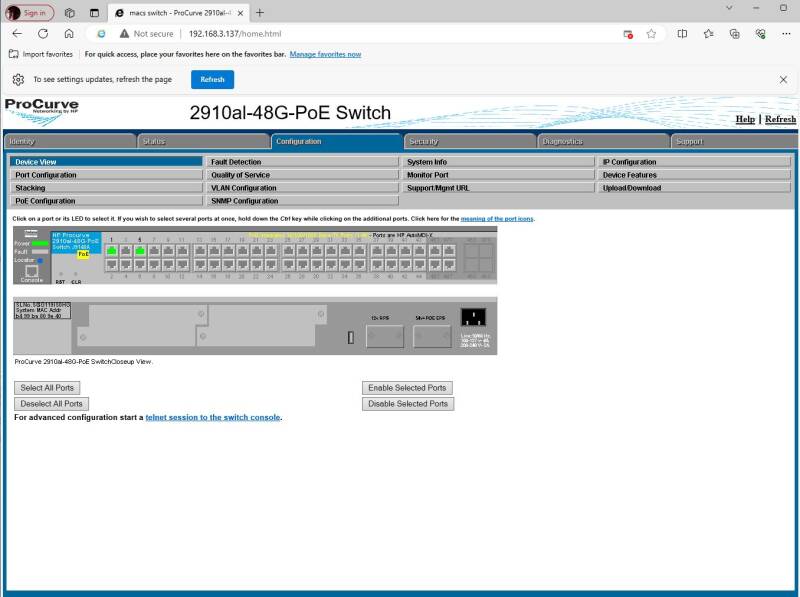Dismiss the settings update banner
This screenshot has height=597, width=800.
tap(783, 80)
